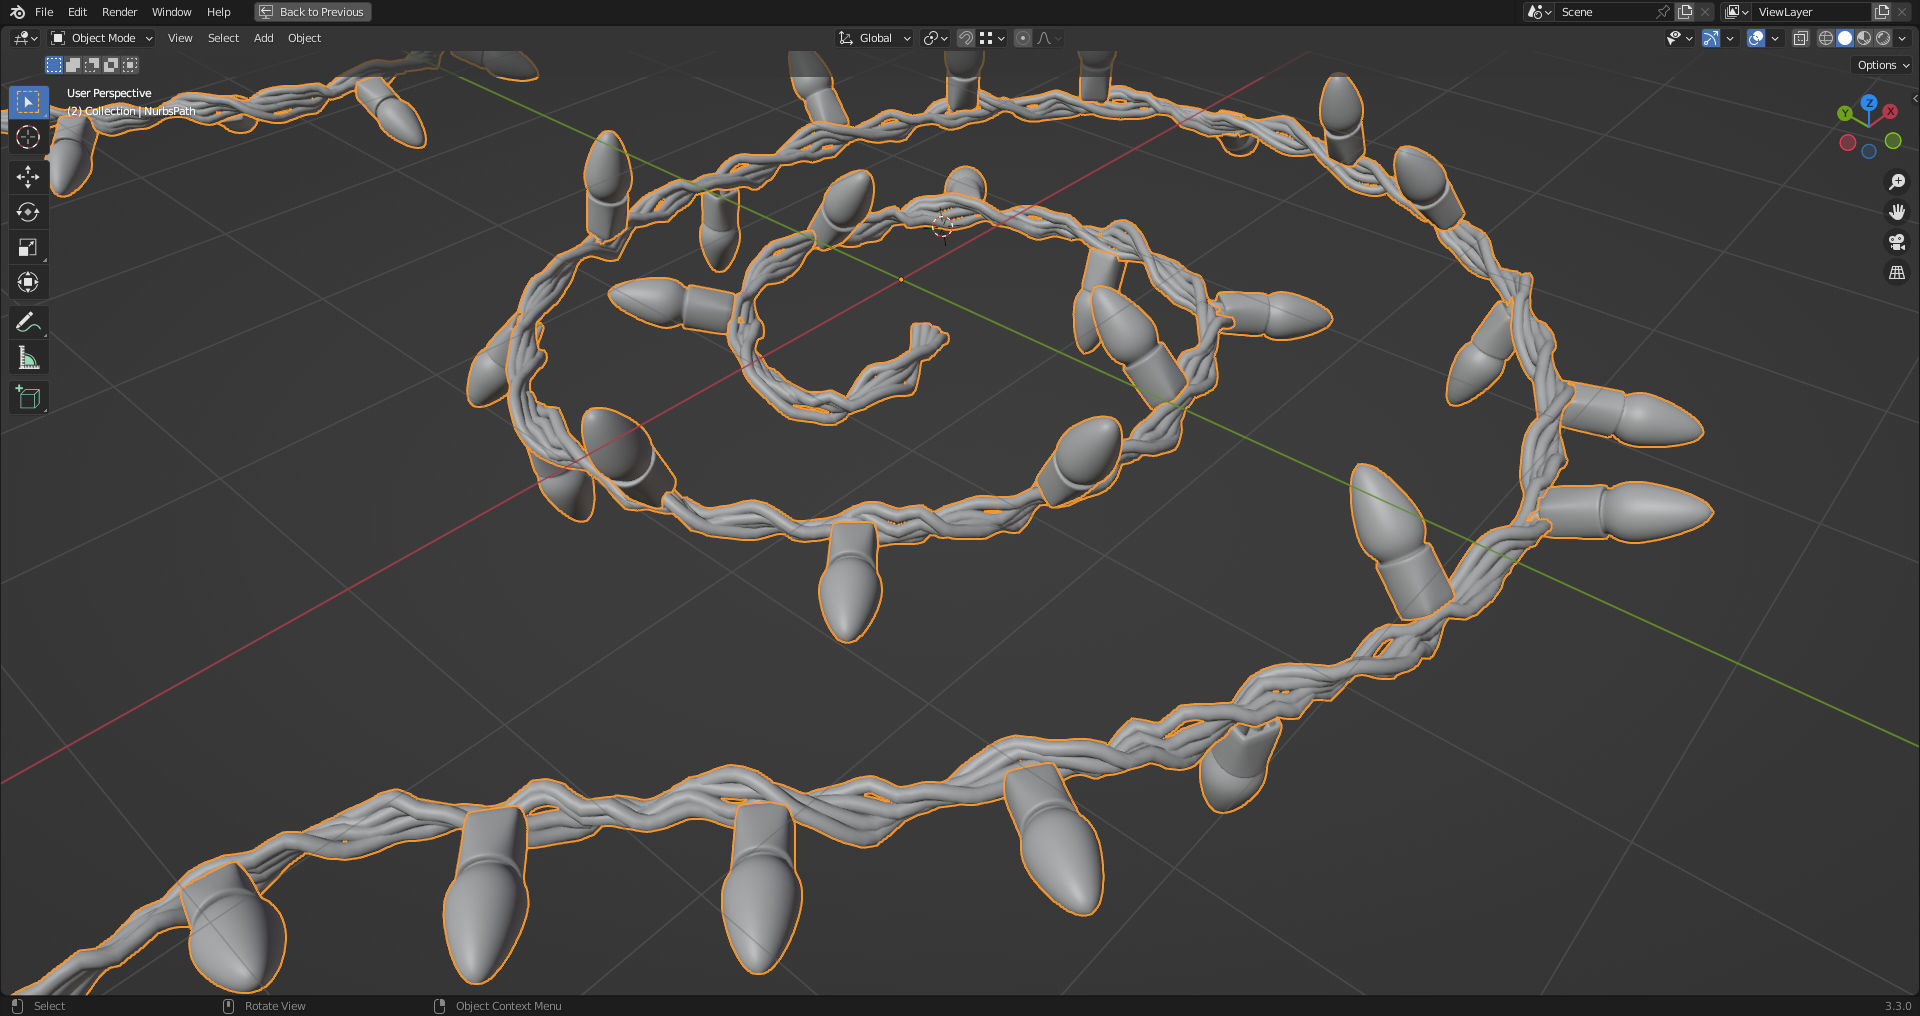Open the pivot point dropdown
The image size is (1920, 1016).
click(x=935, y=38)
